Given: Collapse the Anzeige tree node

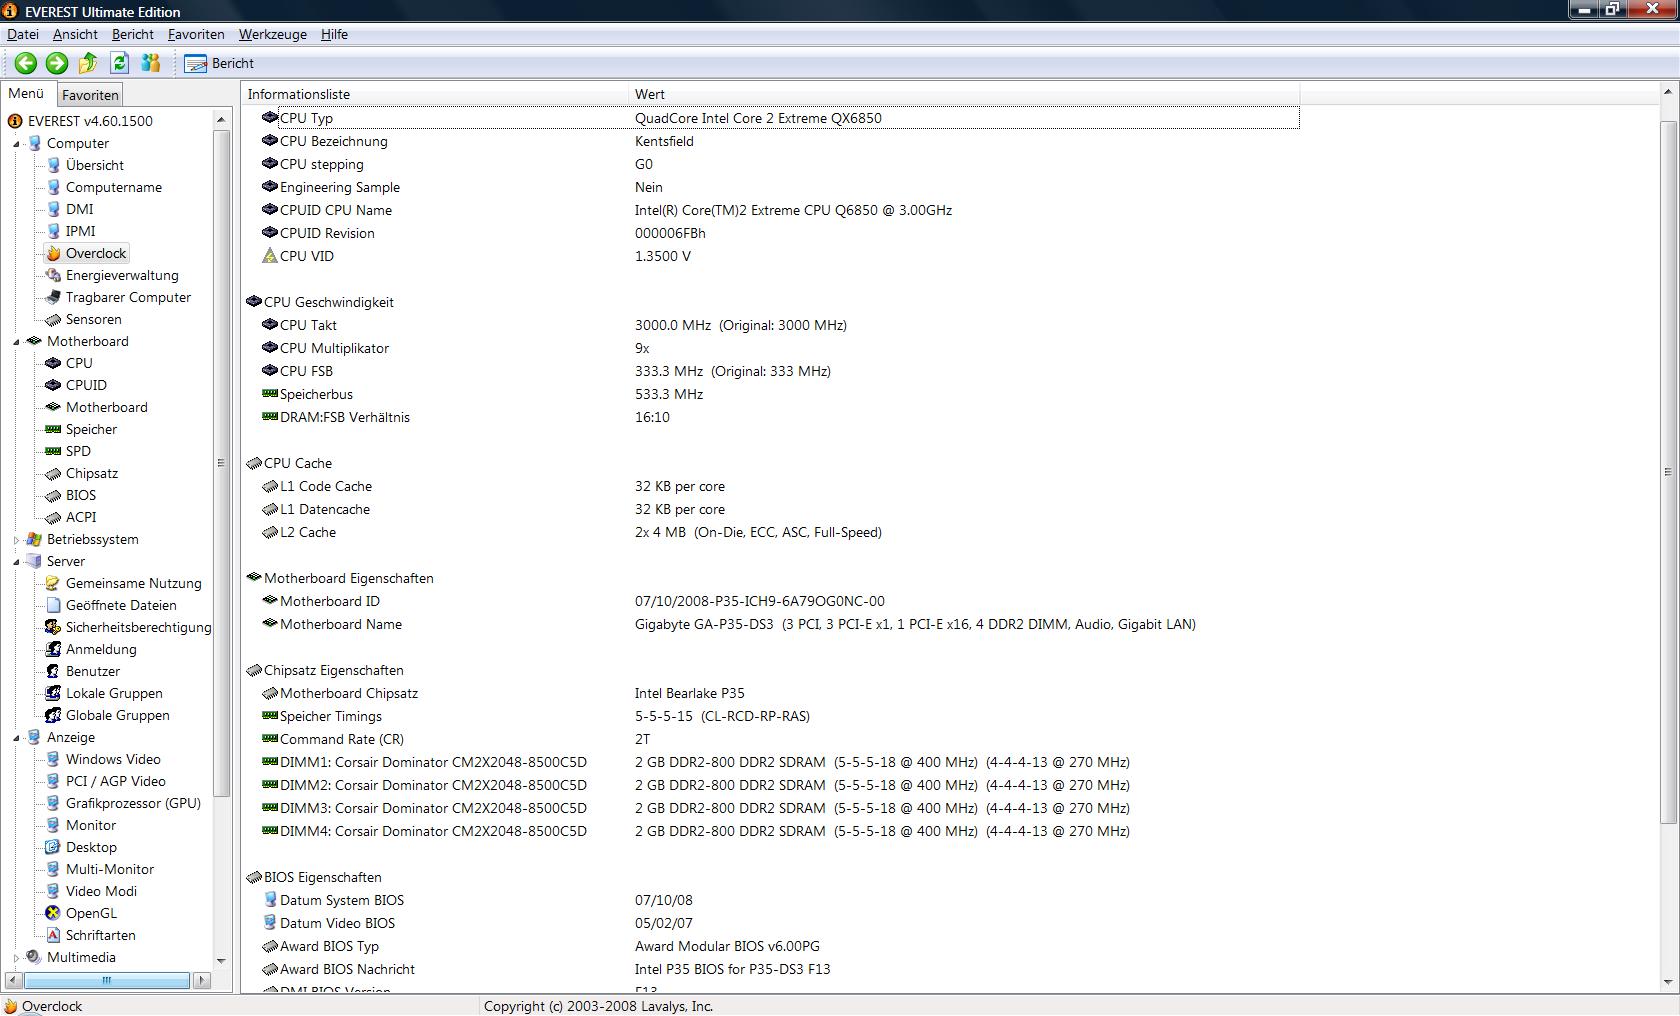Looking at the screenshot, I should [17, 738].
